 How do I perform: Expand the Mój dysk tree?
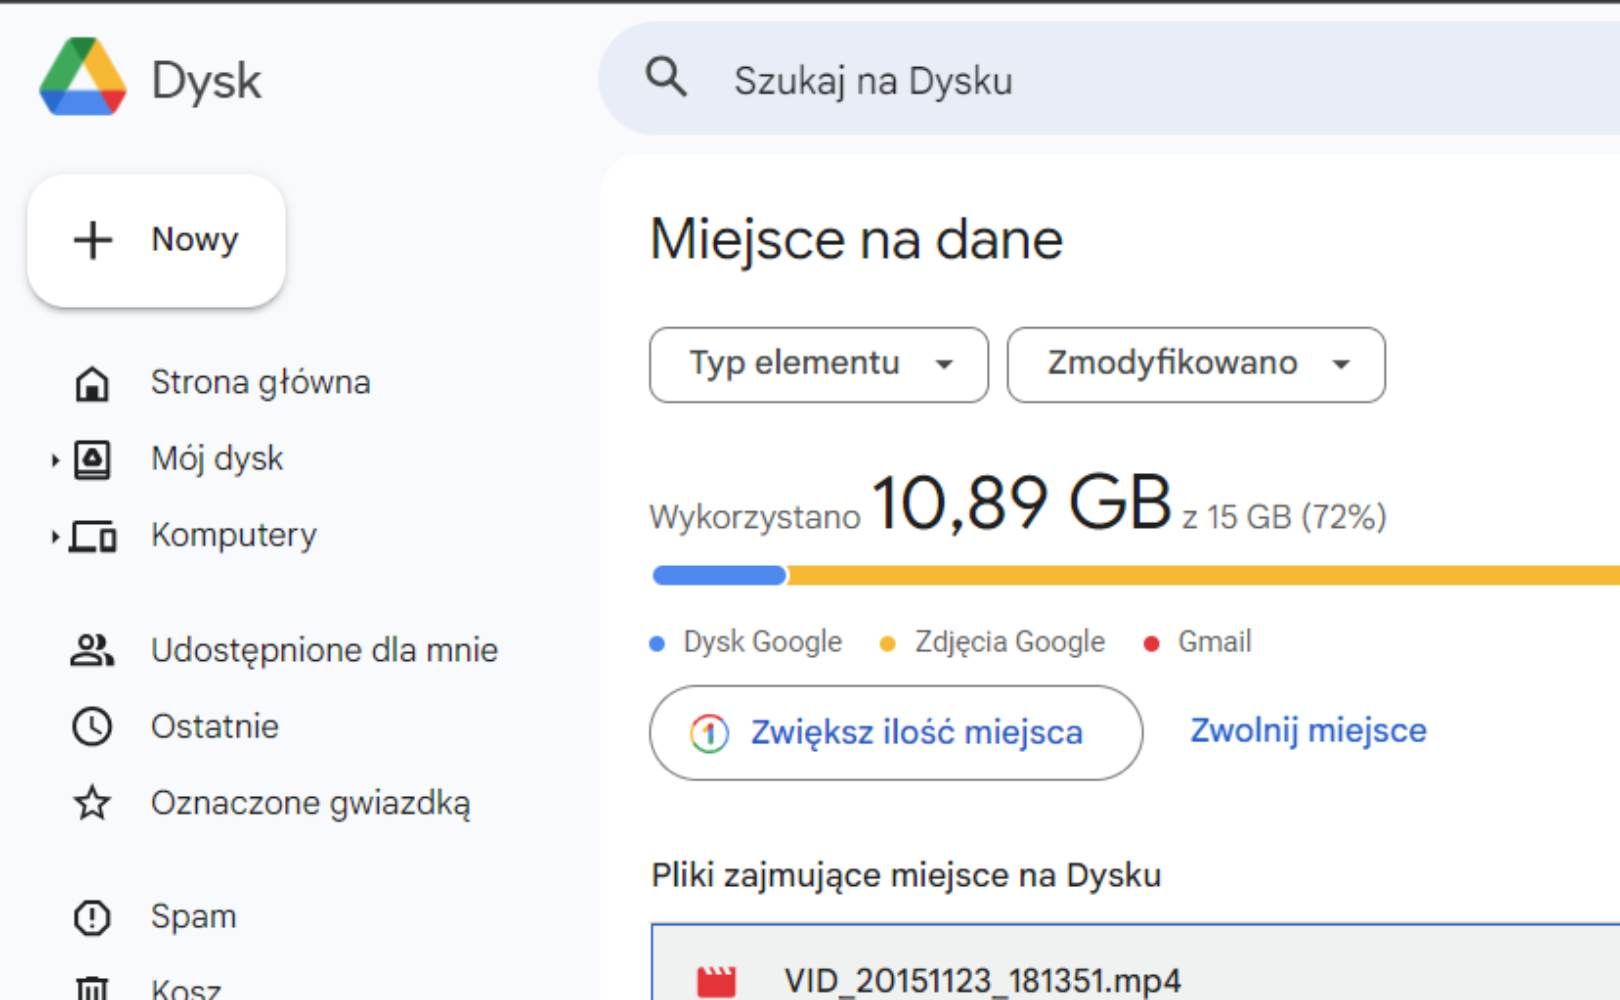pos(55,460)
